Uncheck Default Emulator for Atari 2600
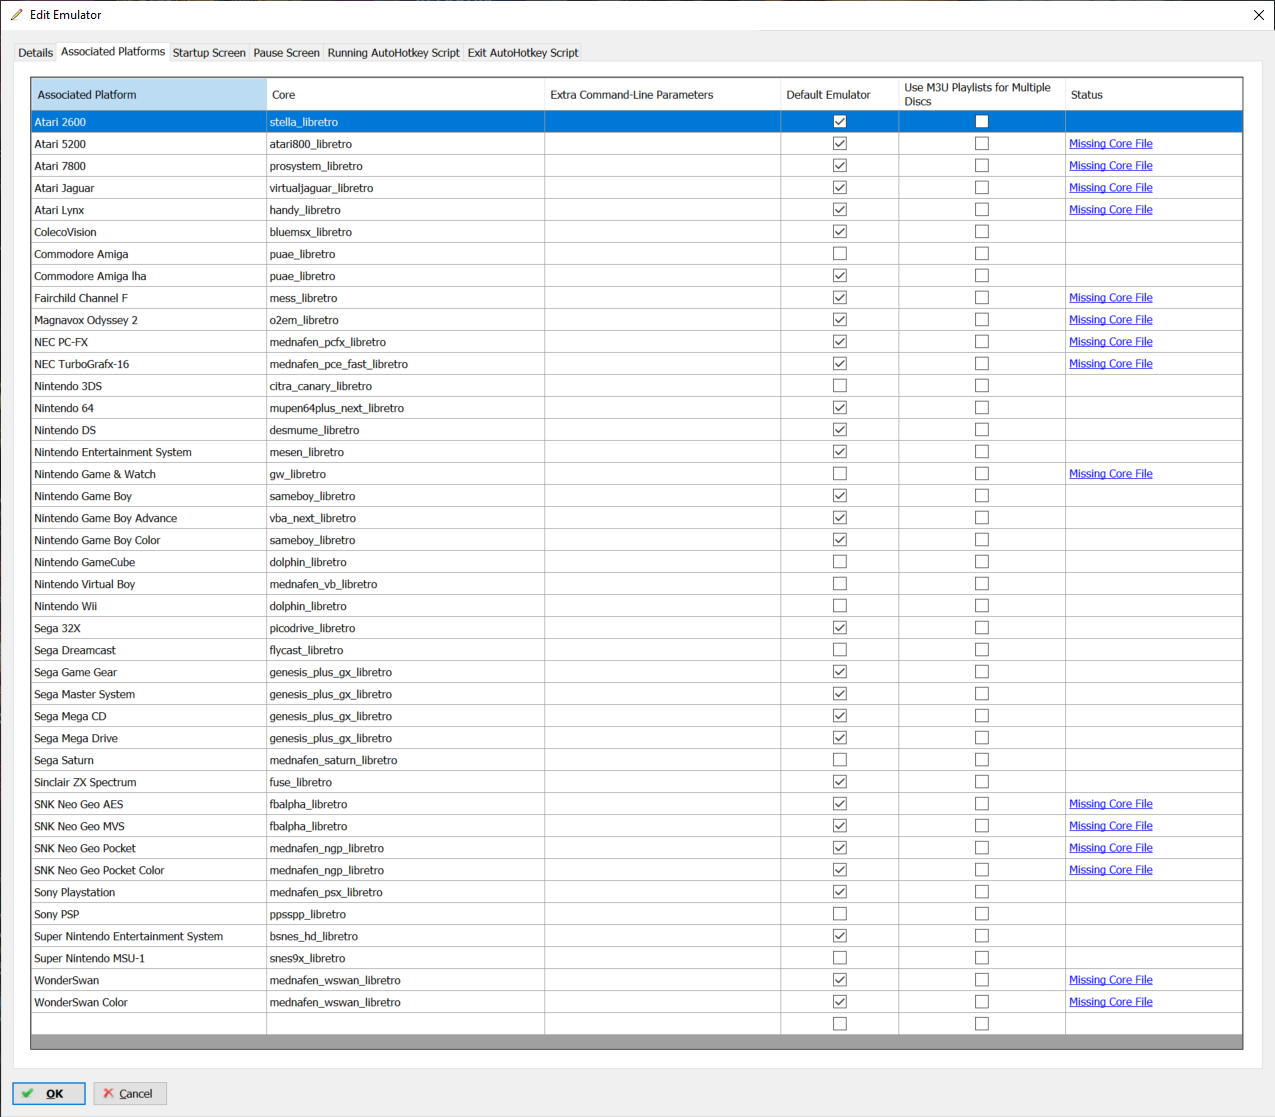Viewport: 1275px width, 1117px height. coord(840,122)
